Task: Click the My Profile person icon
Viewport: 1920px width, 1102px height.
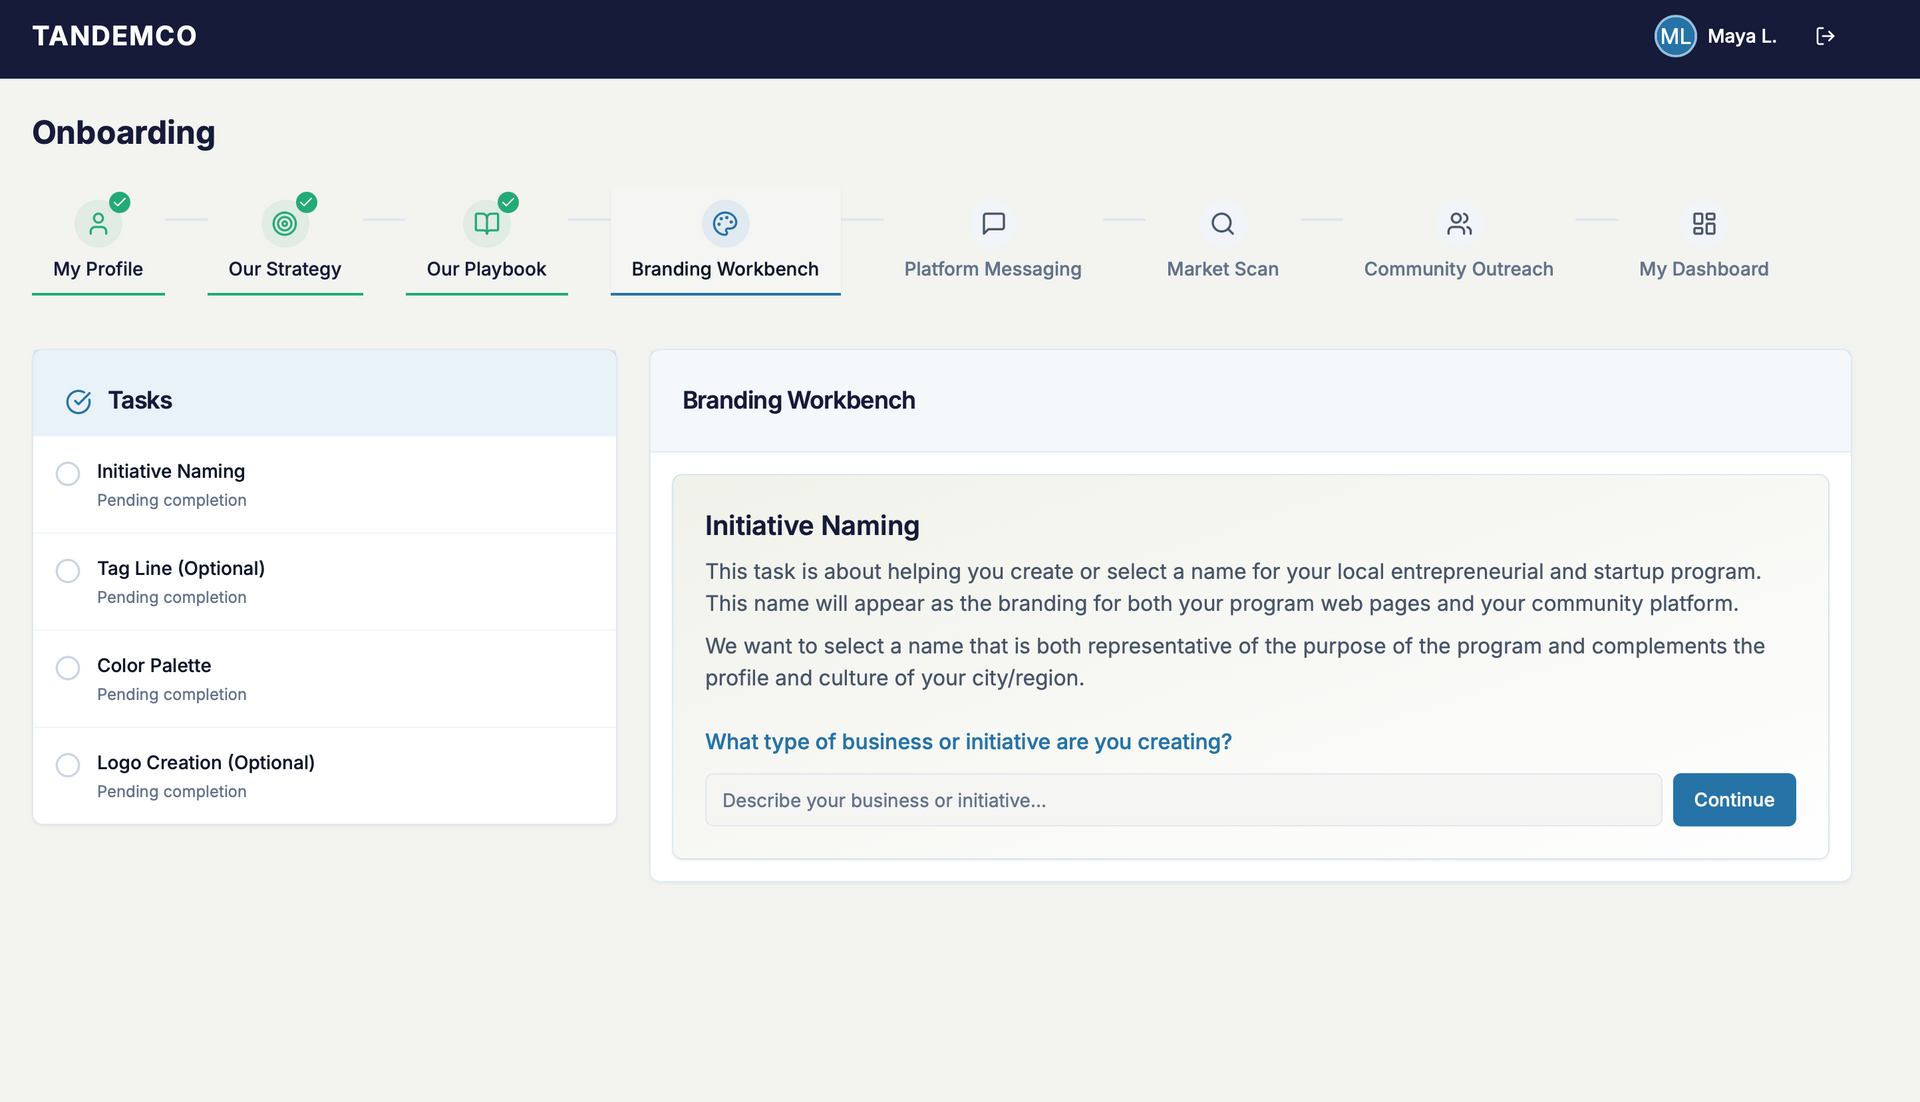Action: click(x=98, y=224)
